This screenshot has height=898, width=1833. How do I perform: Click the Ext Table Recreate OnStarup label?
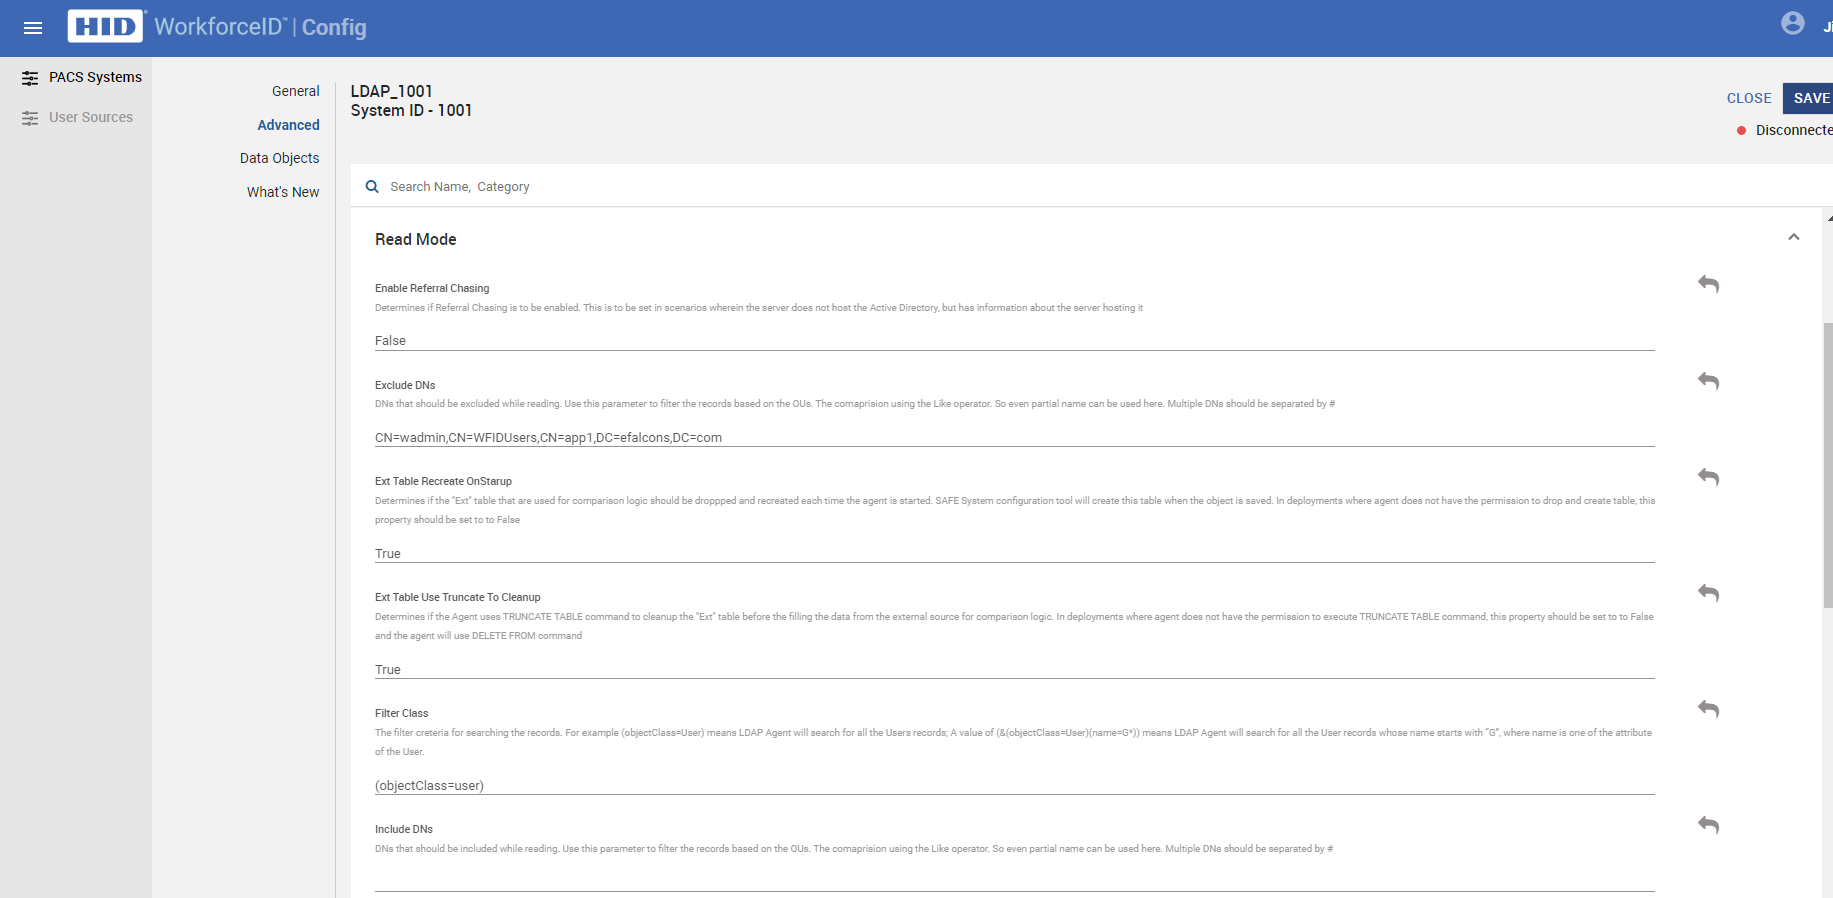pyautogui.click(x=443, y=481)
